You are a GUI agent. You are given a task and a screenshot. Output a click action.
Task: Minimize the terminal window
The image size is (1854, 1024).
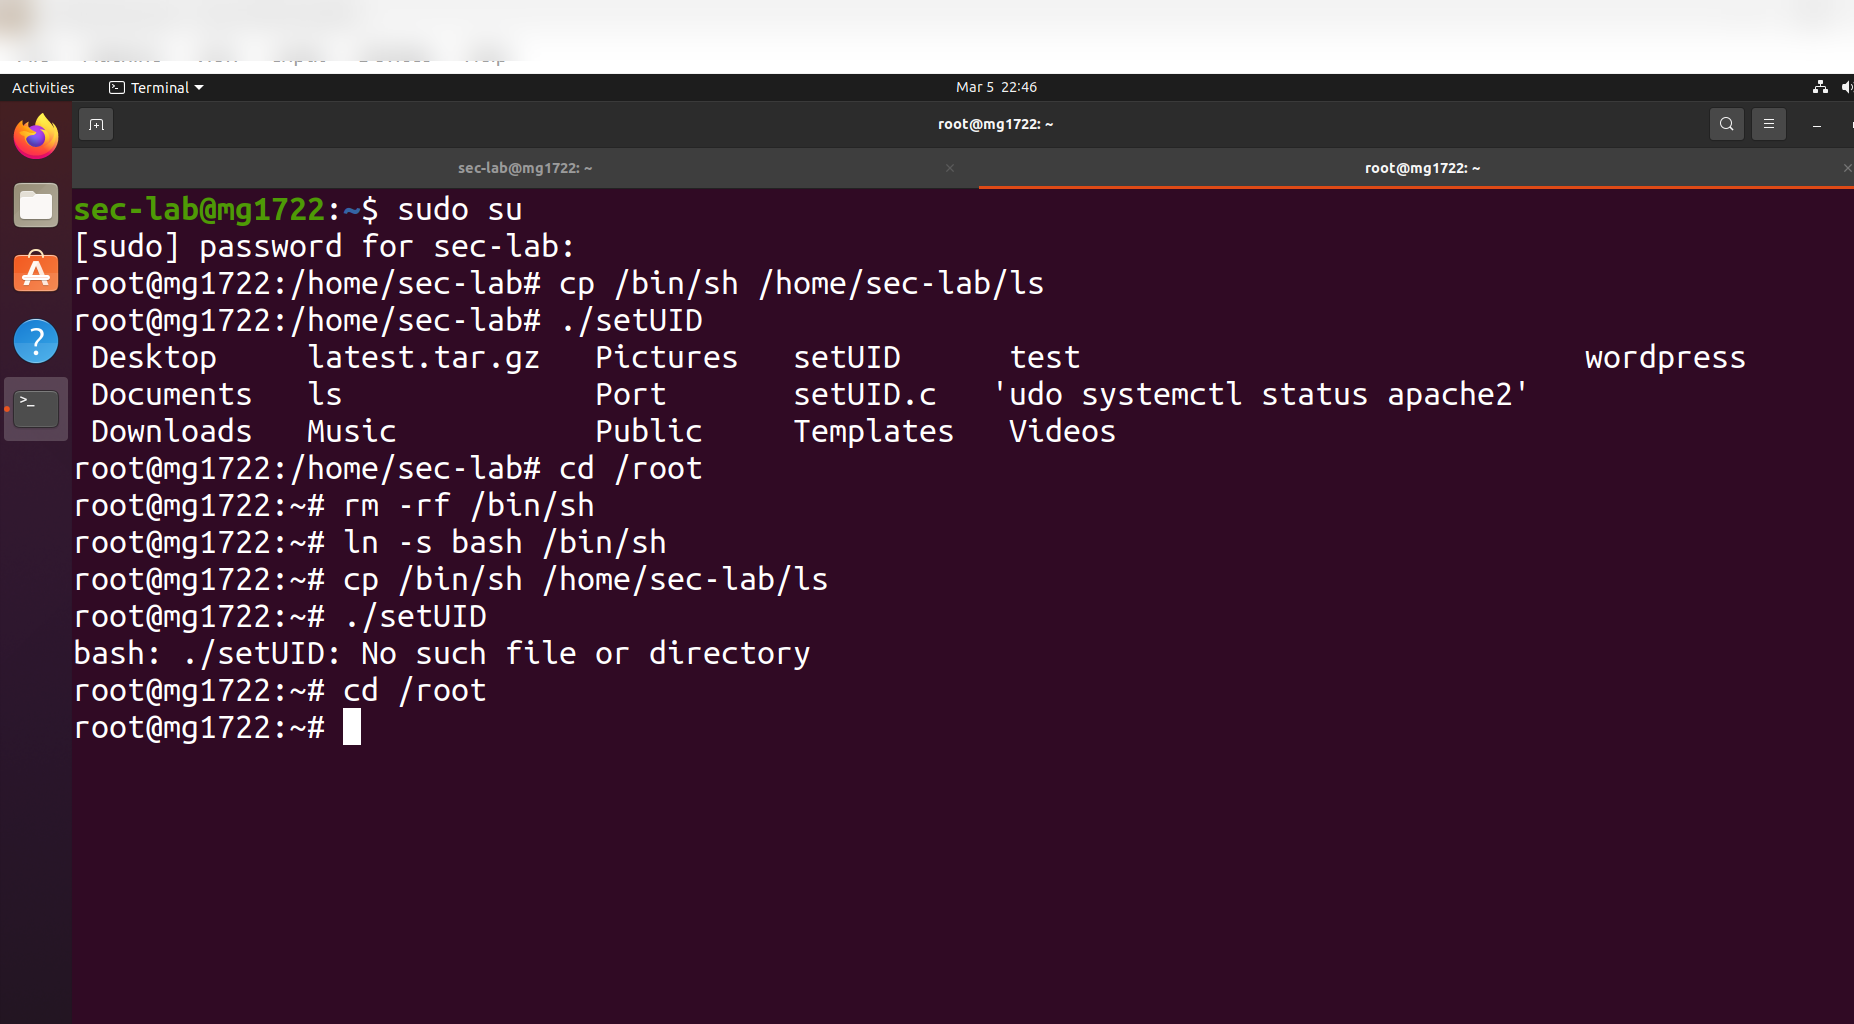(x=1816, y=125)
